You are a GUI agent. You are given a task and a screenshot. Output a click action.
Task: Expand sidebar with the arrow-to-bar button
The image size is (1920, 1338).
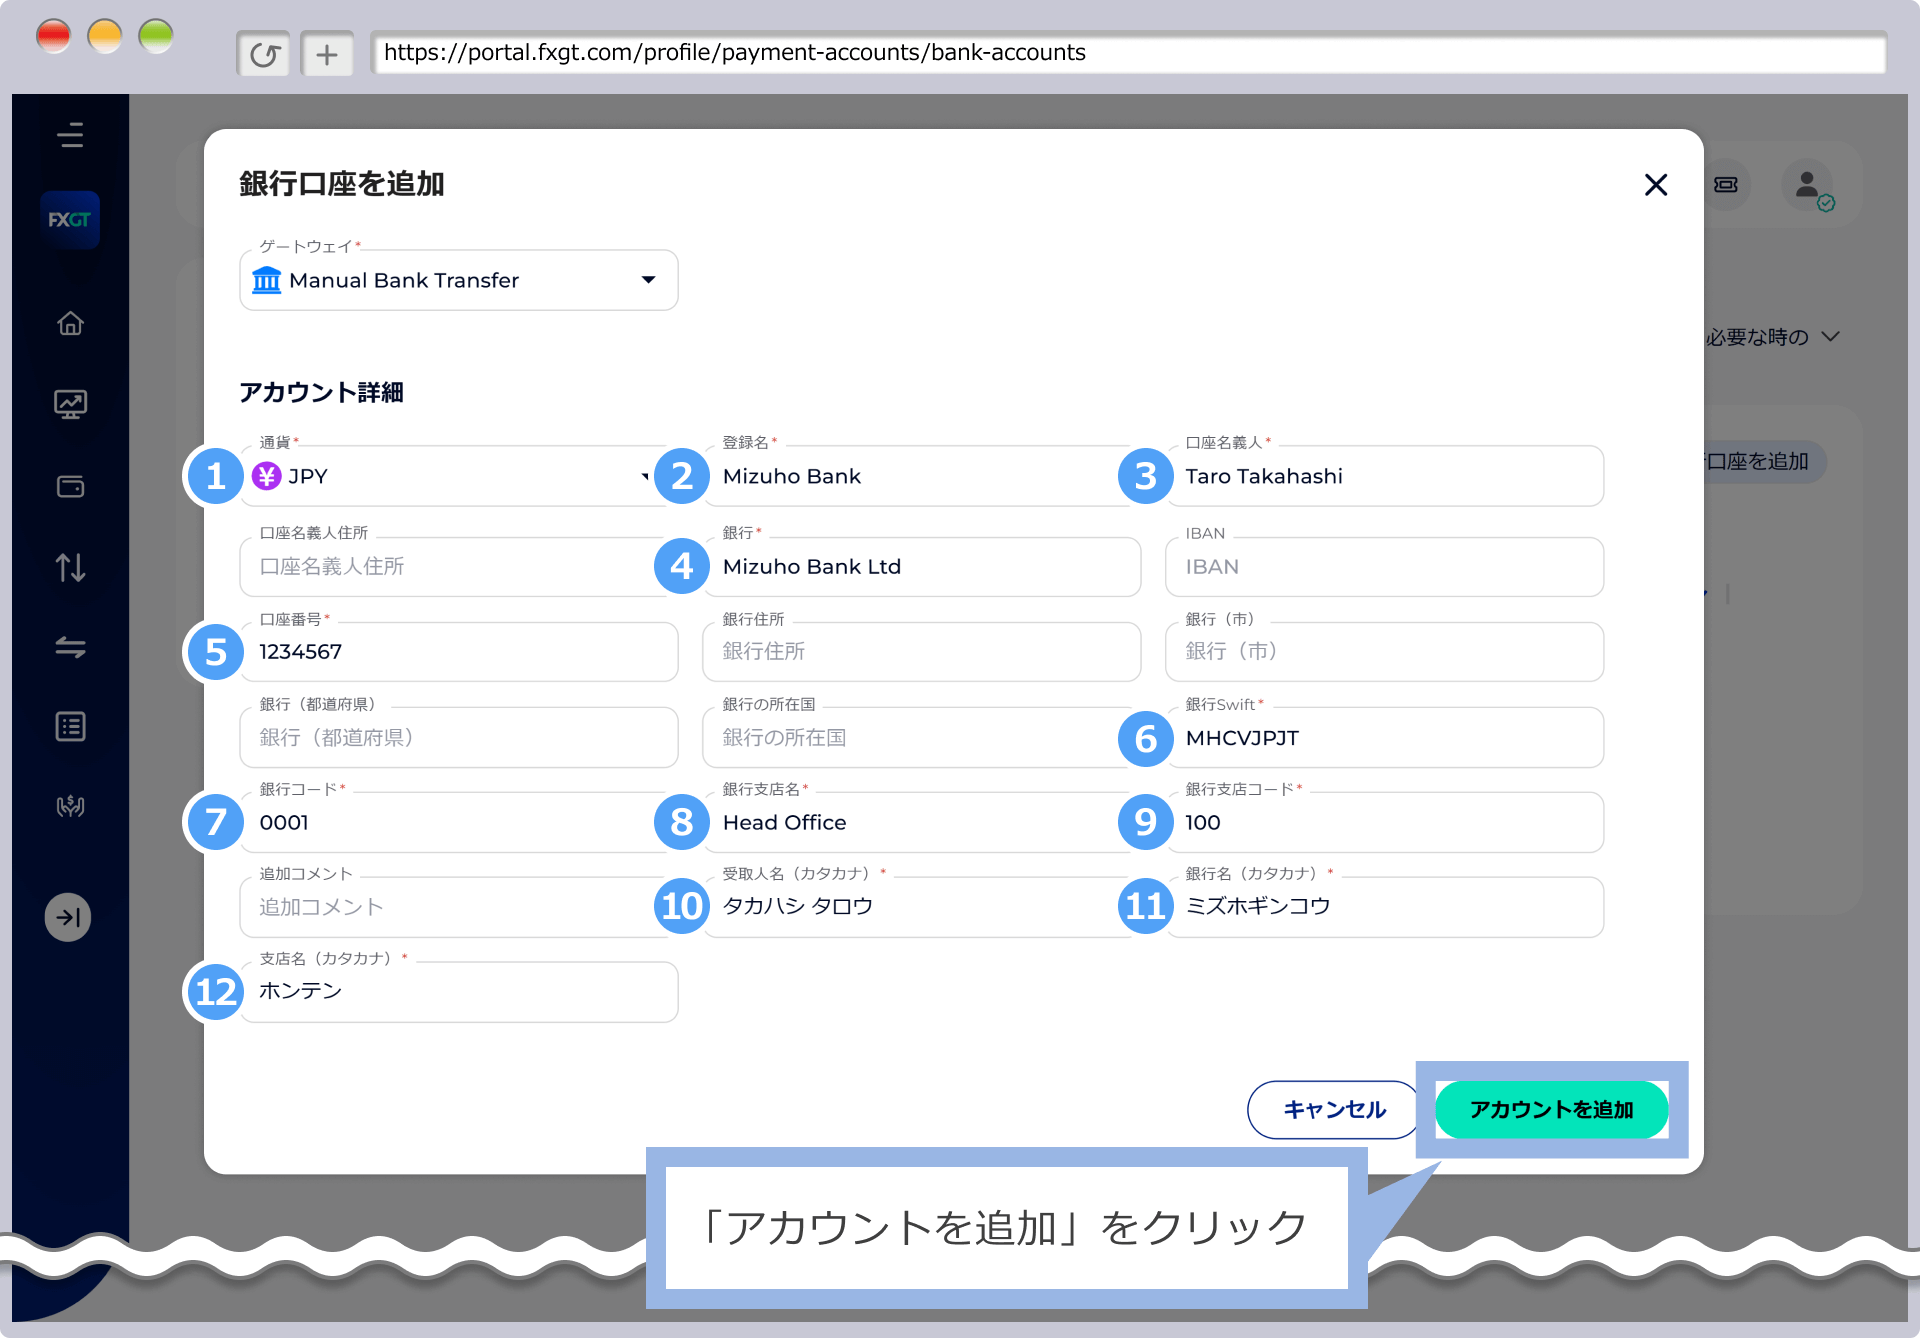68,917
